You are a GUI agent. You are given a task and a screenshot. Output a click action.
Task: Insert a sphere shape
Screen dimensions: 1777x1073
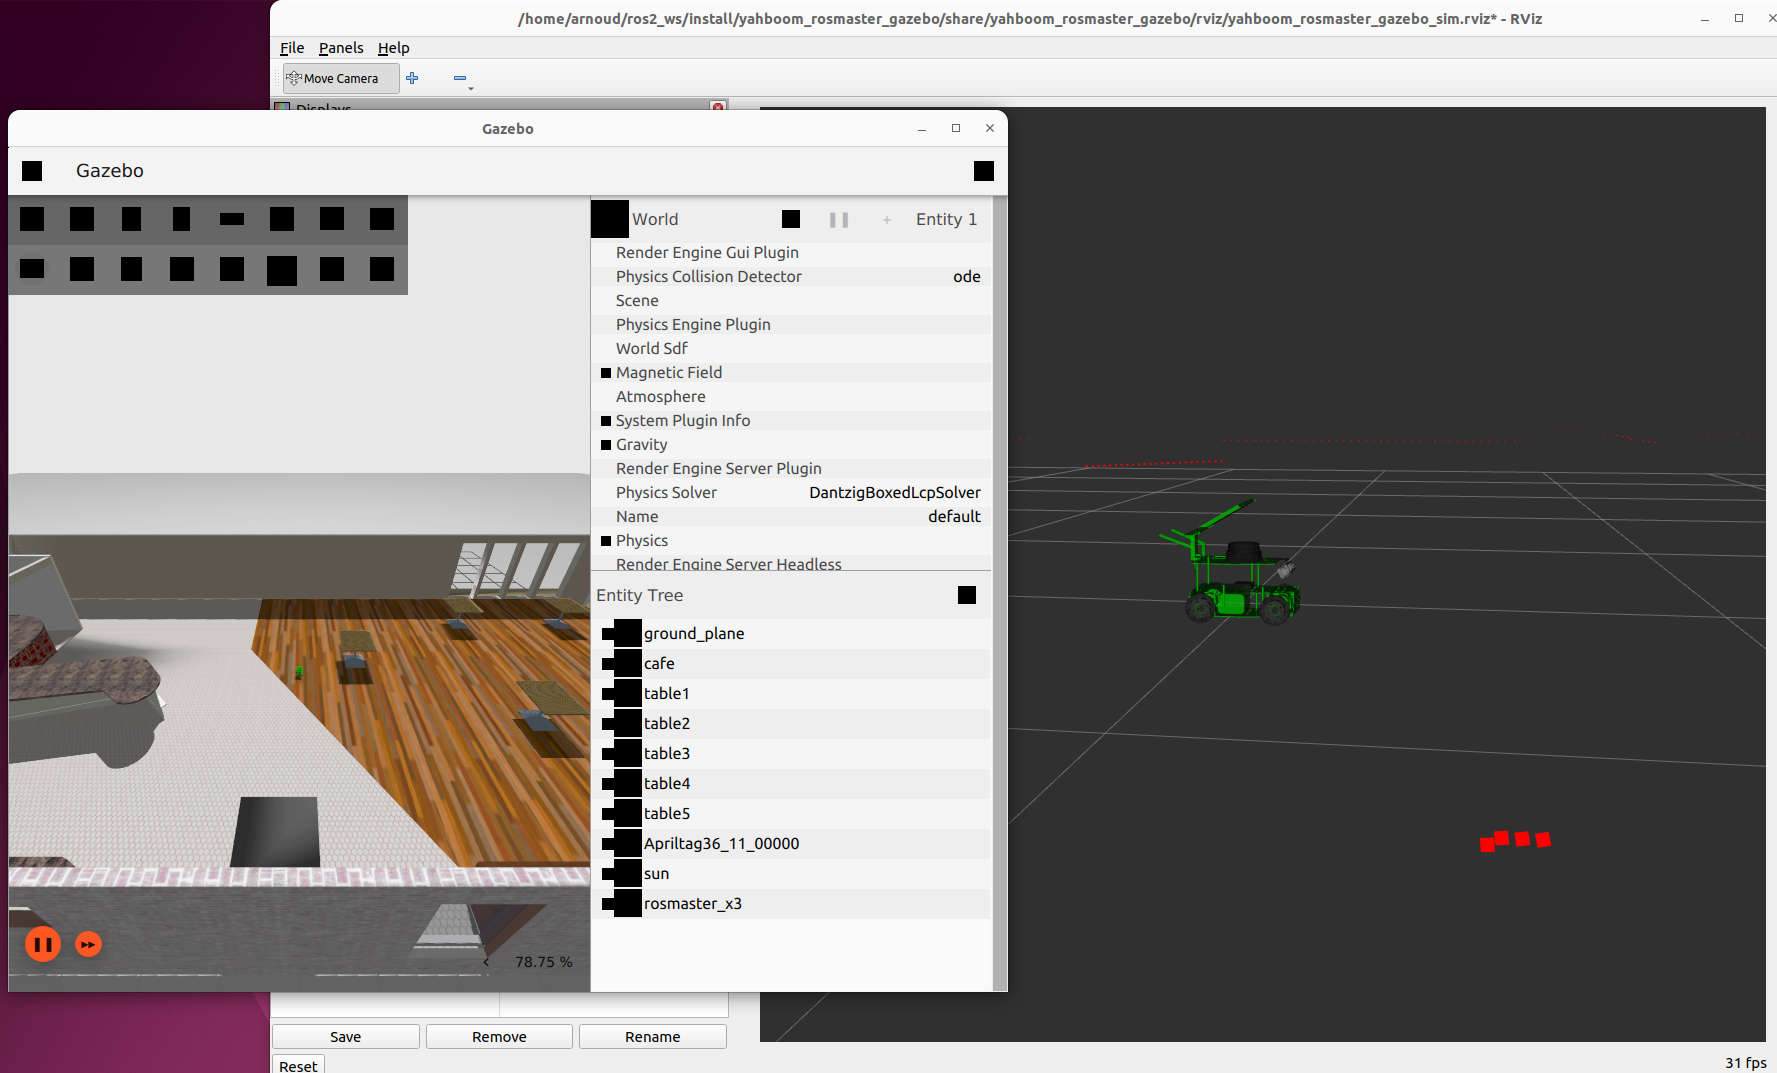[82, 219]
